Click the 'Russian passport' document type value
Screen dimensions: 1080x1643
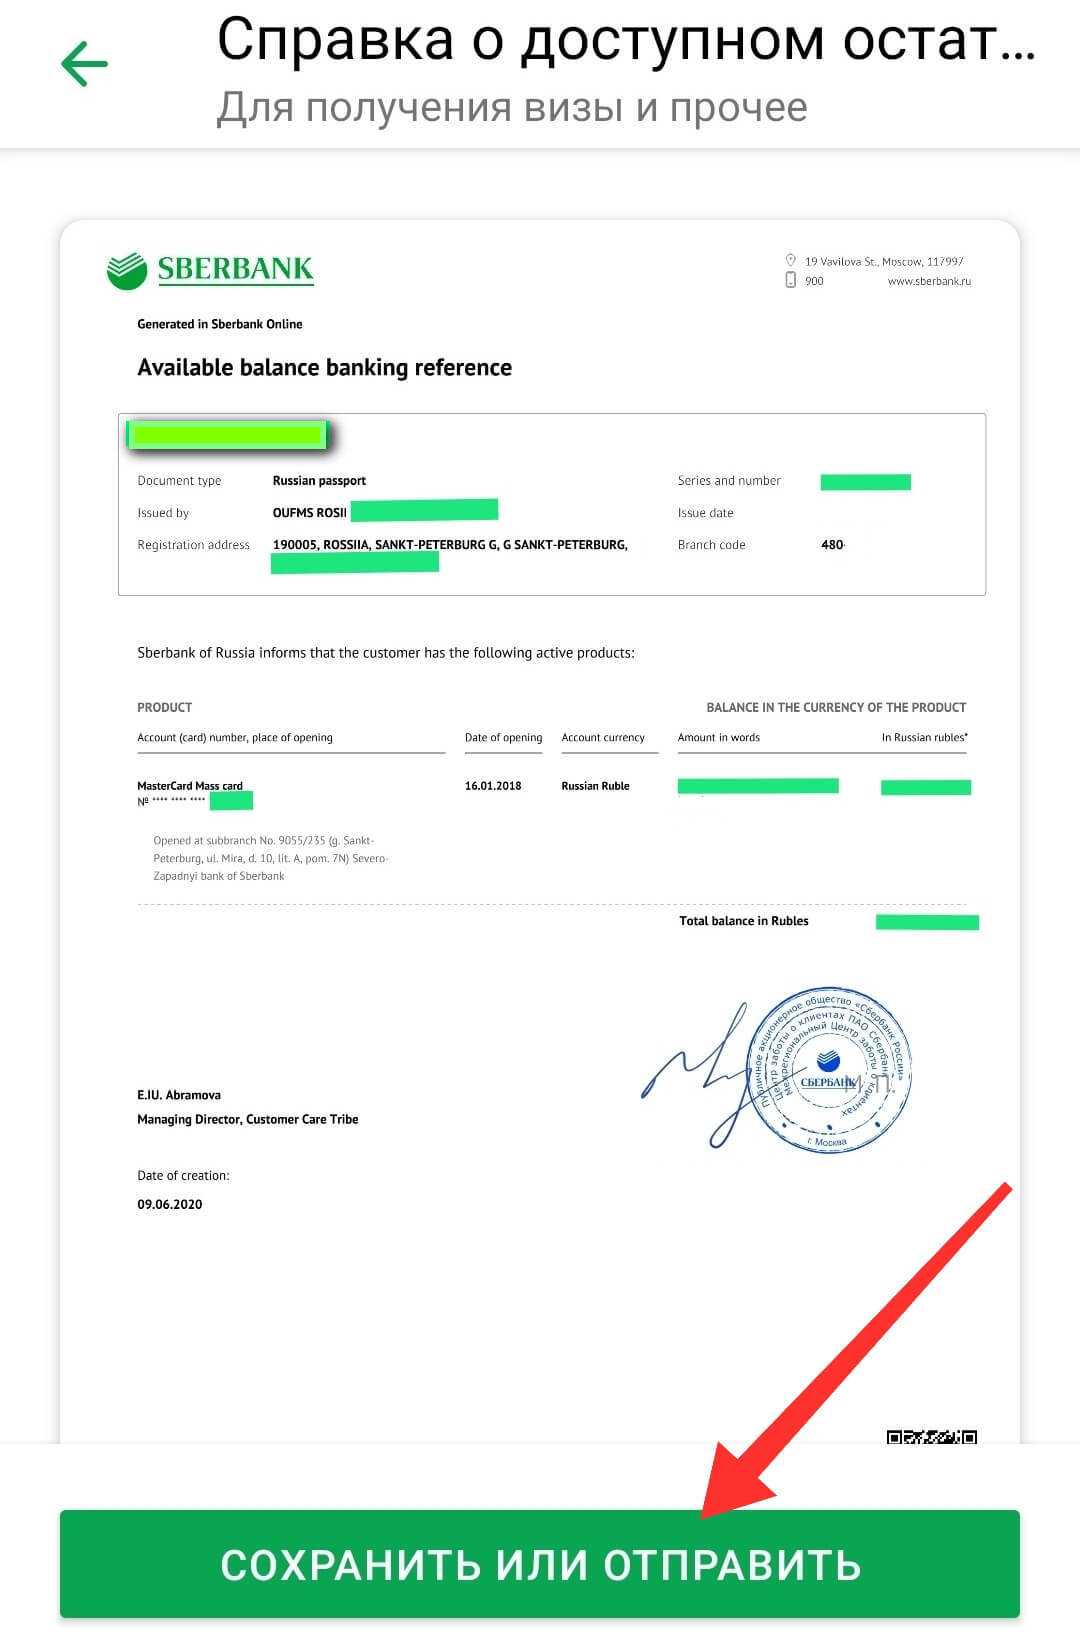(x=319, y=480)
